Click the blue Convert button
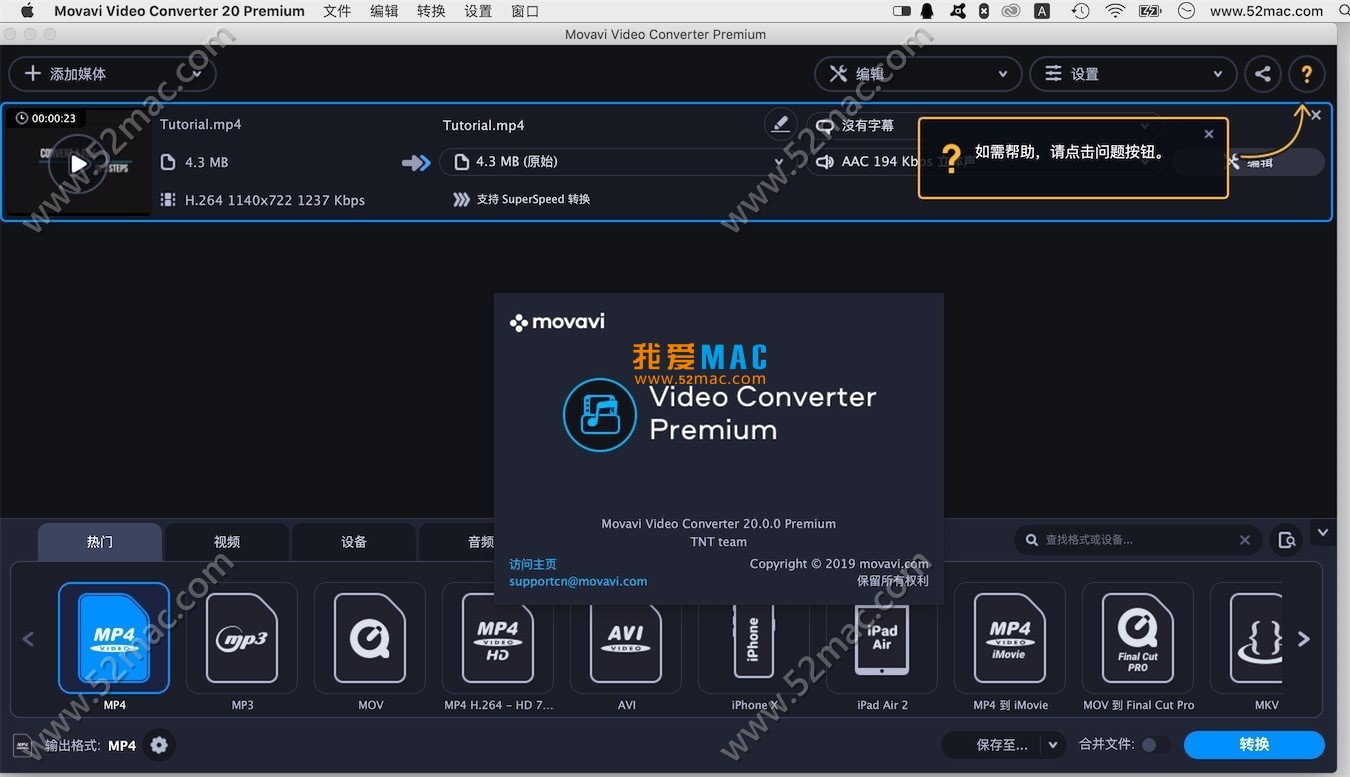The height and width of the screenshot is (777, 1350). (1254, 745)
